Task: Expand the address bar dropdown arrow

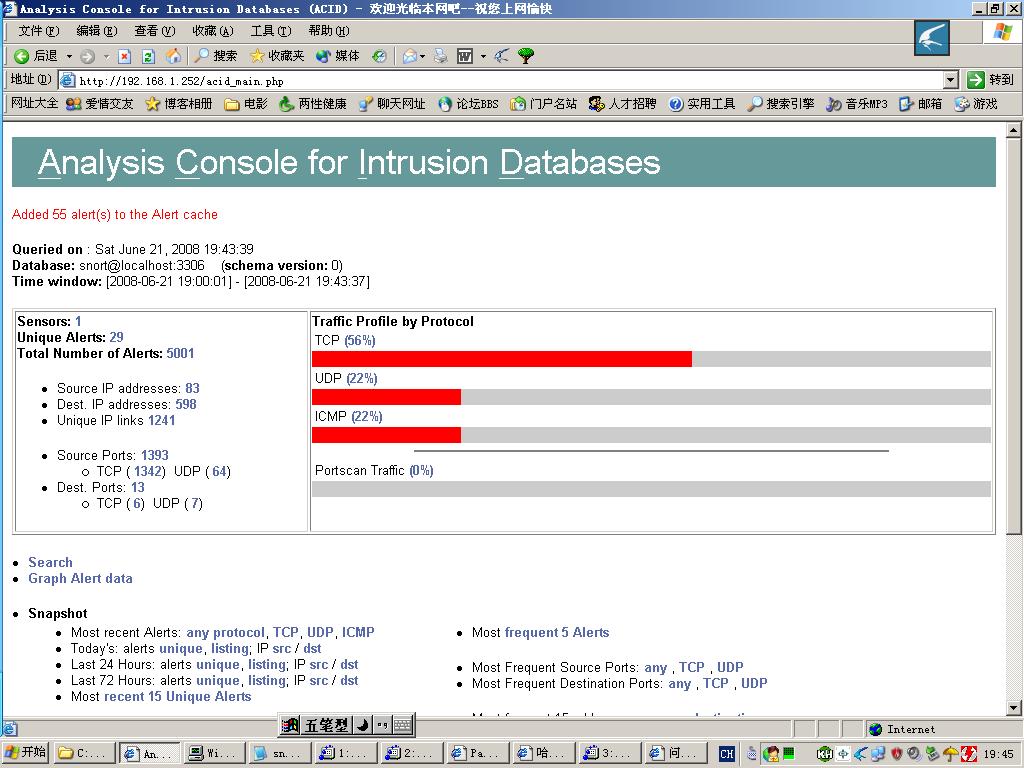Action: point(951,80)
